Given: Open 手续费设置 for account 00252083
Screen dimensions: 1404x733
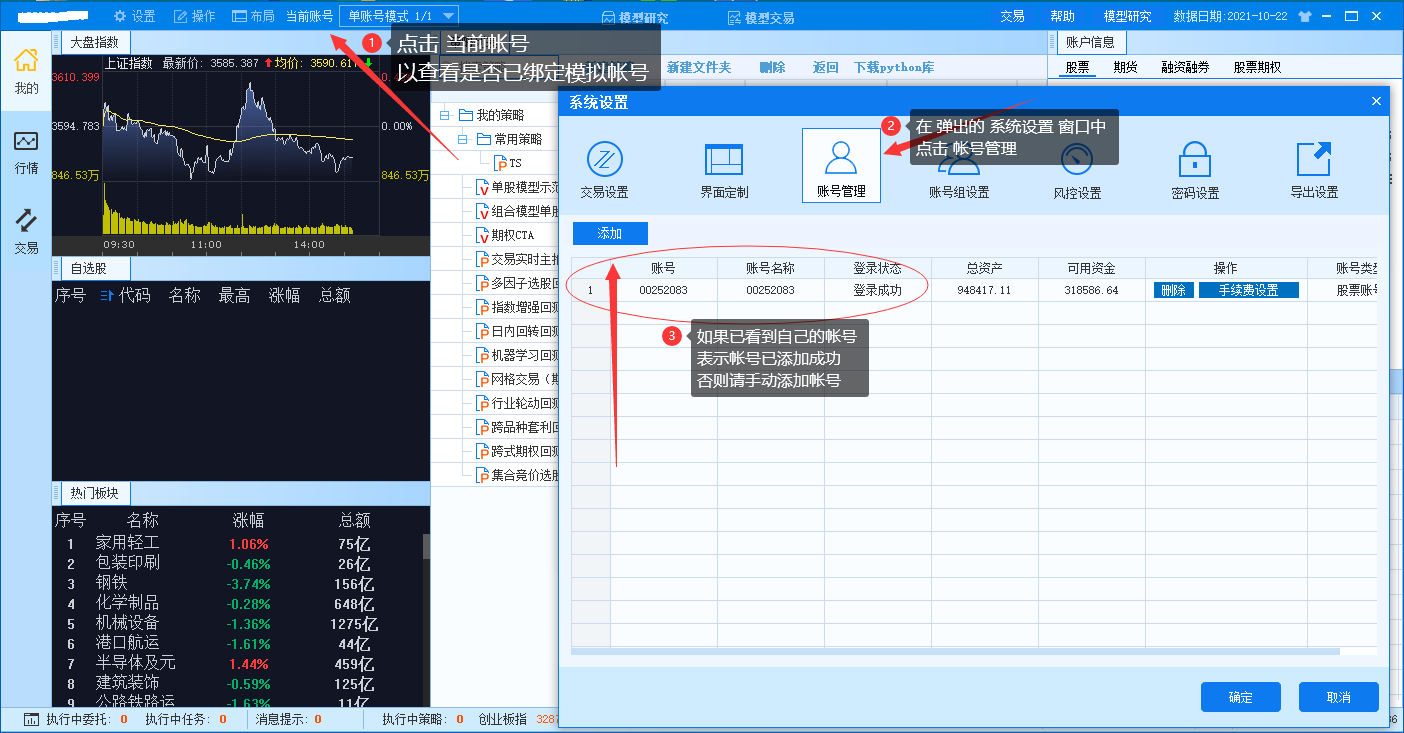Looking at the screenshot, I should click(x=1248, y=290).
